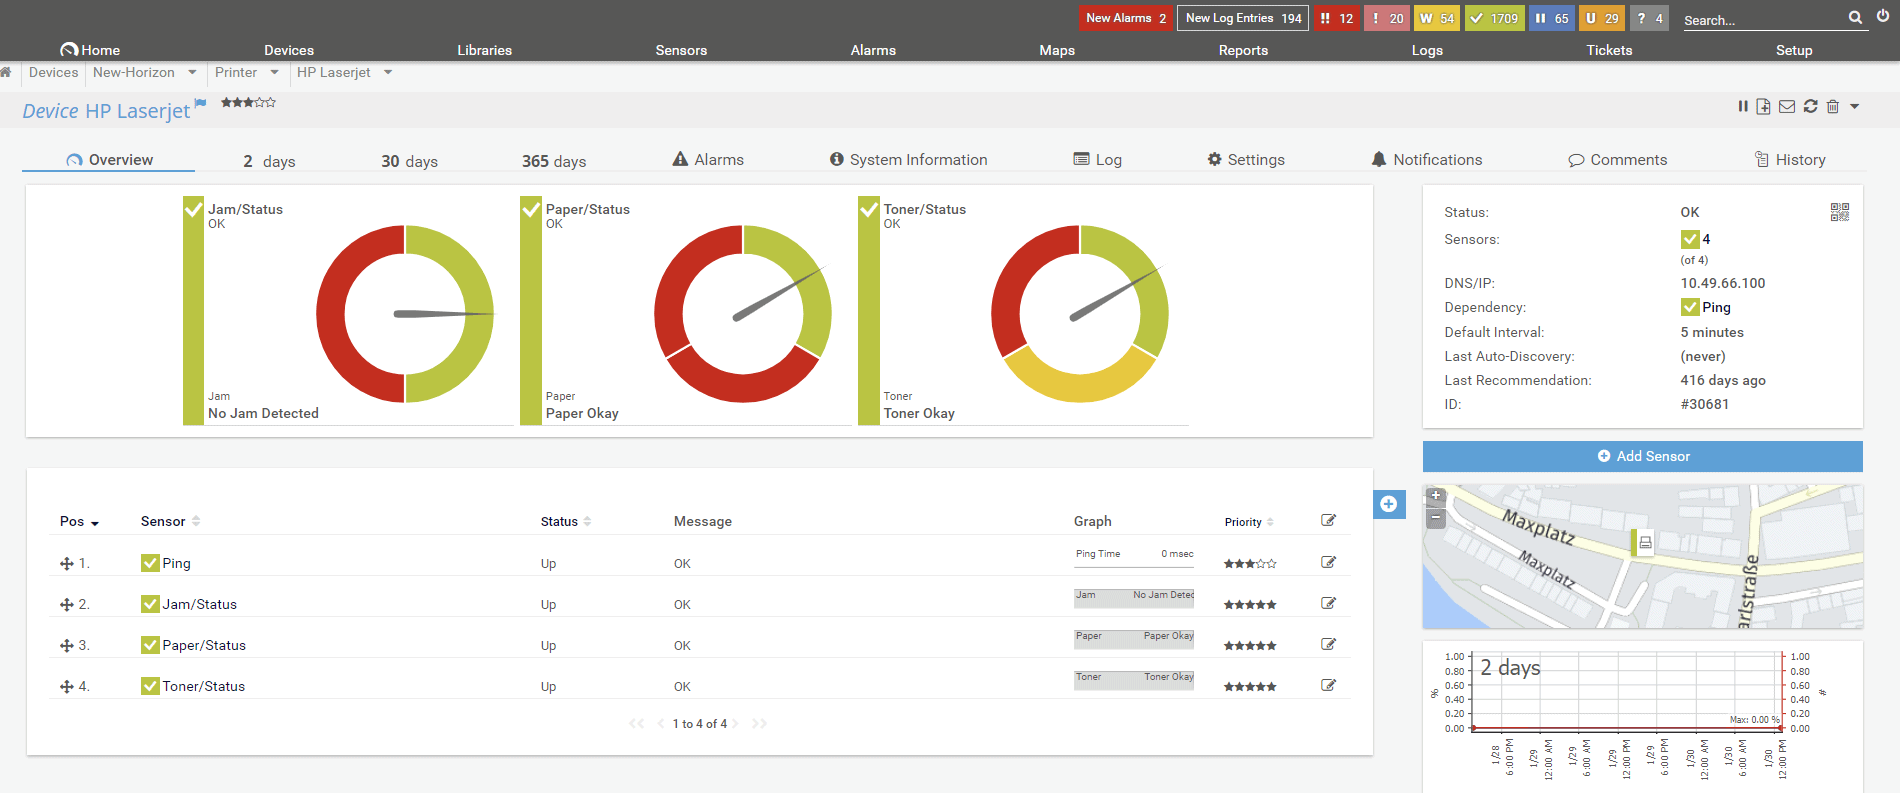1900x793 pixels.
Task: Grab the move handle for Jam/Status row
Action: click(67, 605)
